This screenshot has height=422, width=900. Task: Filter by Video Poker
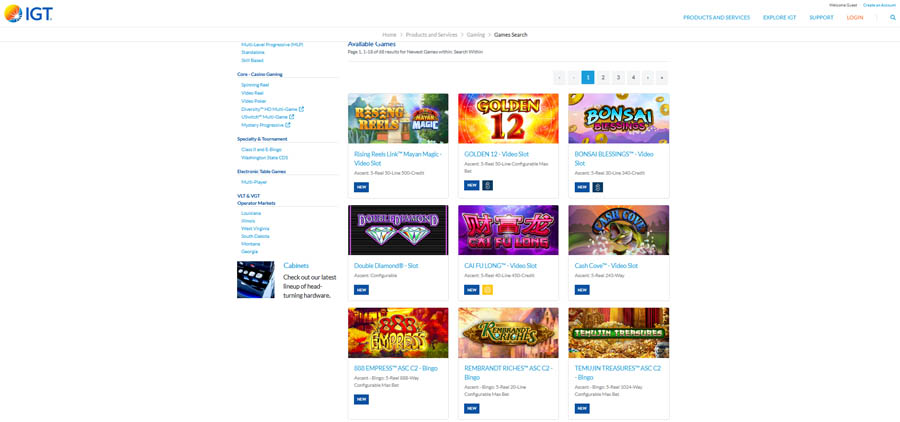pos(254,101)
